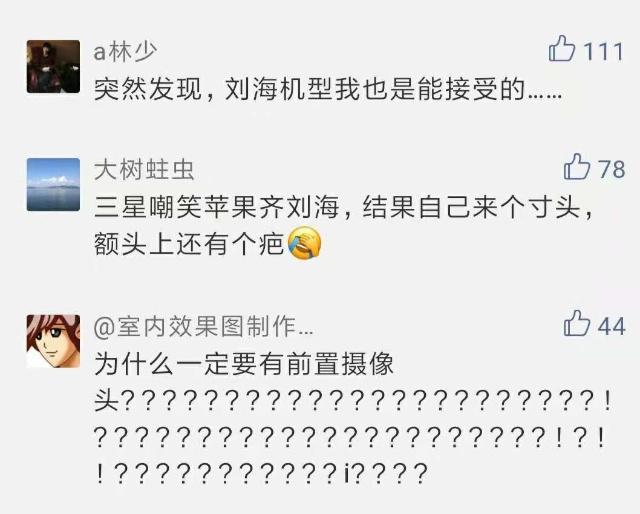Open the @室内效果图制作... username
The width and height of the screenshot is (640, 514).
click(x=204, y=327)
